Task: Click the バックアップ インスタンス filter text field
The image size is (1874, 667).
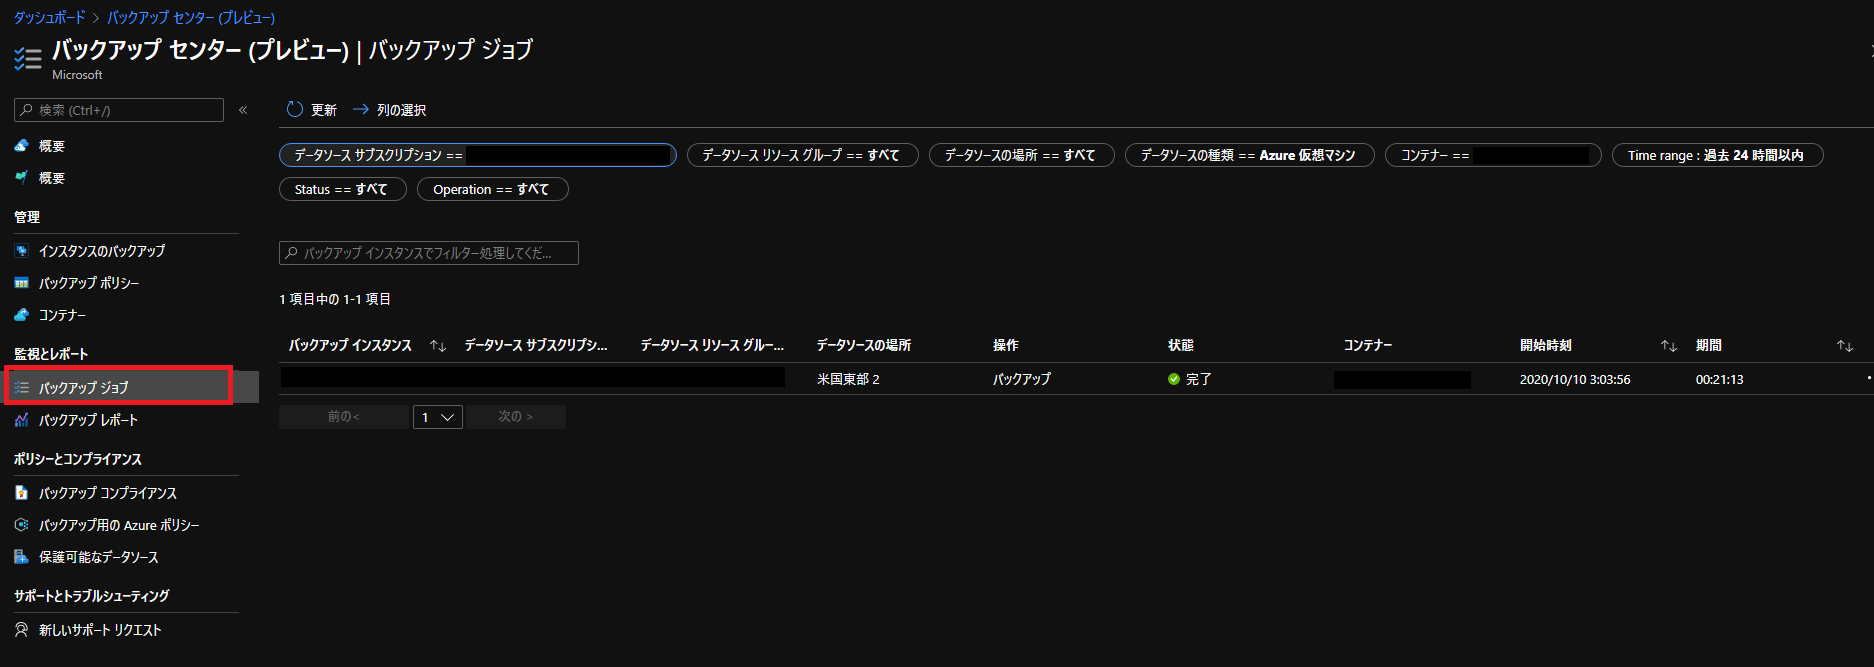Action: point(429,253)
